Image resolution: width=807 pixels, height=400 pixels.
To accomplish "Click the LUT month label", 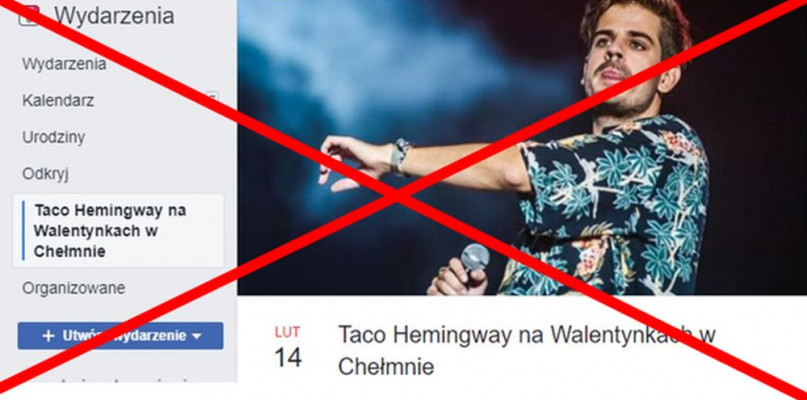I will coord(287,333).
